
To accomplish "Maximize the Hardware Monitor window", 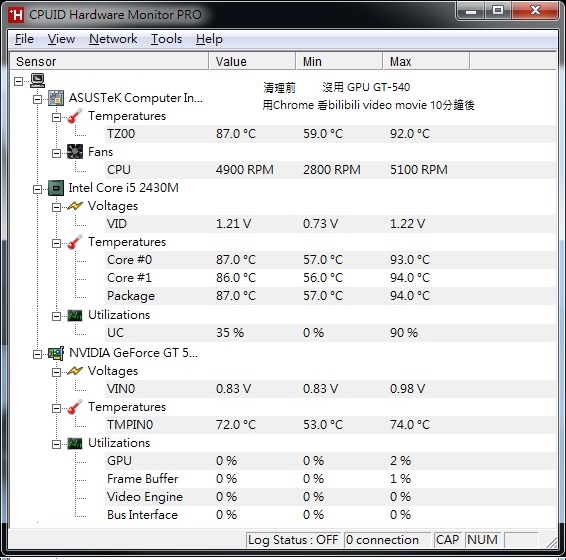I will click(x=498, y=10).
